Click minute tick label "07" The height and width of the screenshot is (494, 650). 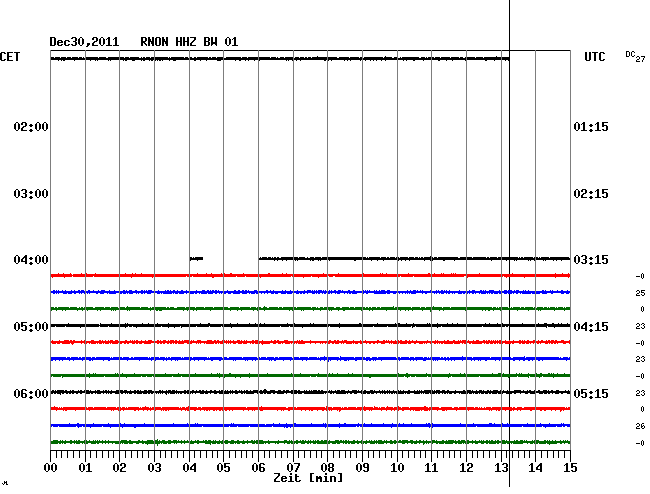pos(293,468)
